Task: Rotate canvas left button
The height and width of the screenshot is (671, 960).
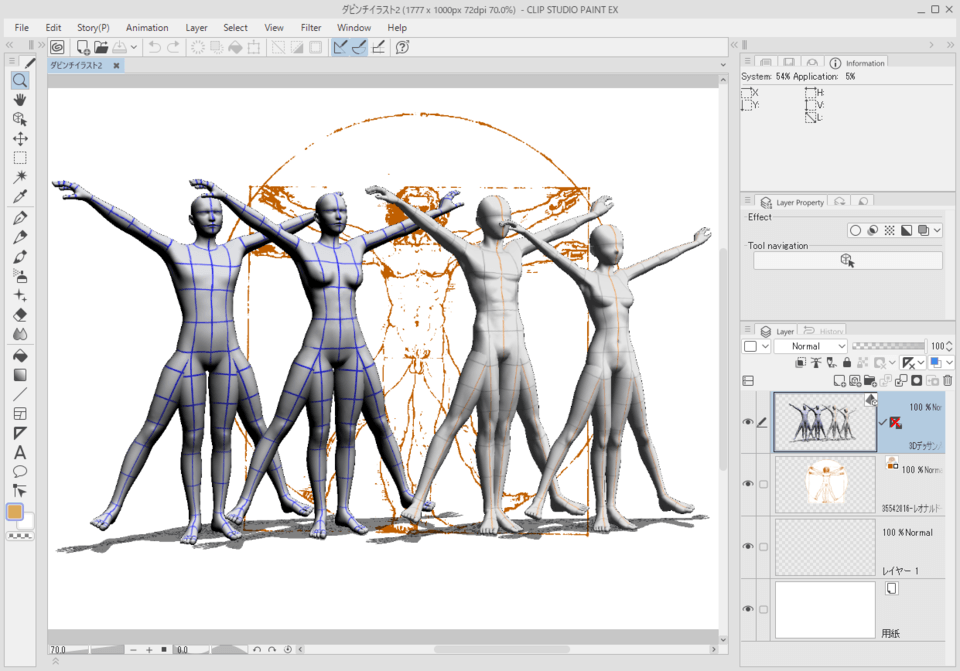Action: pyautogui.click(x=257, y=650)
